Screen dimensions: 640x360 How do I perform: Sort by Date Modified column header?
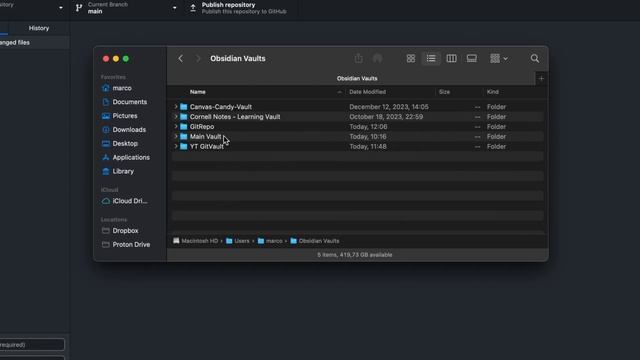(x=367, y=92)
